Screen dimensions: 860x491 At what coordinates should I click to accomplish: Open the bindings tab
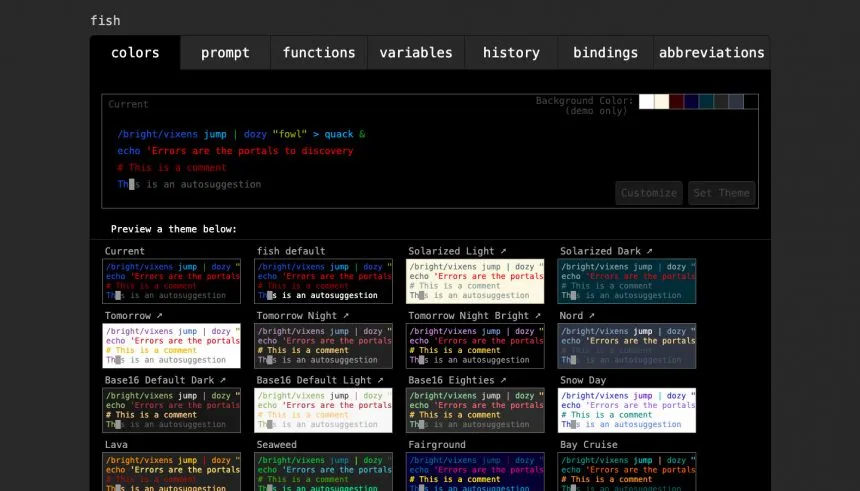606,53
